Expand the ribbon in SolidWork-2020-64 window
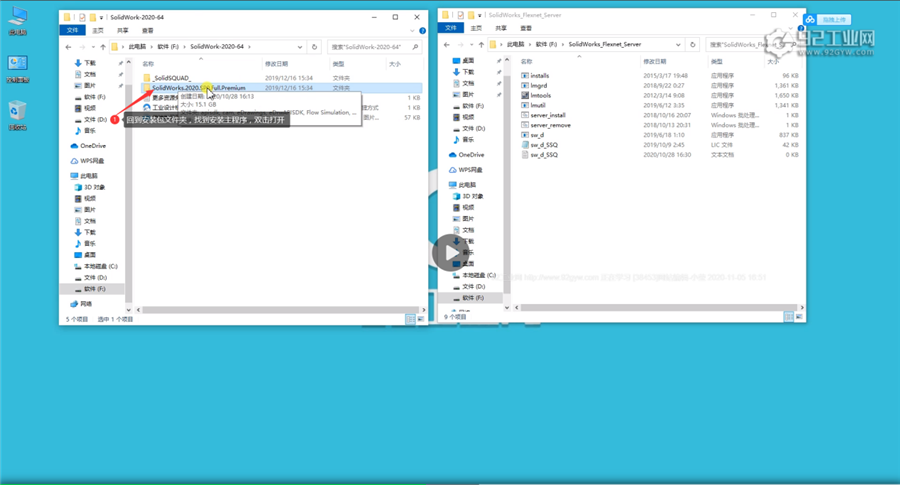900x485 pixels. pos(412,31)
